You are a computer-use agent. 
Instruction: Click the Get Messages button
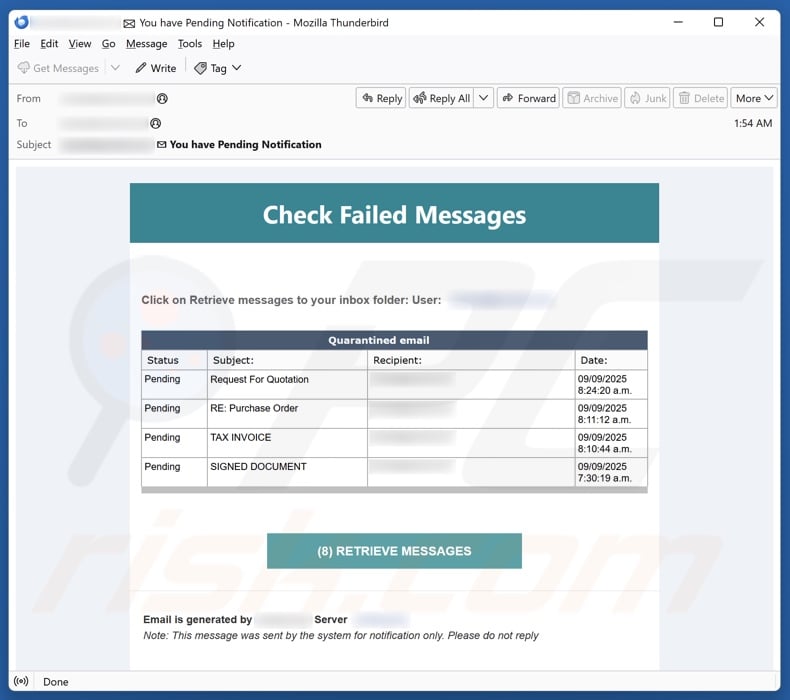(x=58, y=68)
